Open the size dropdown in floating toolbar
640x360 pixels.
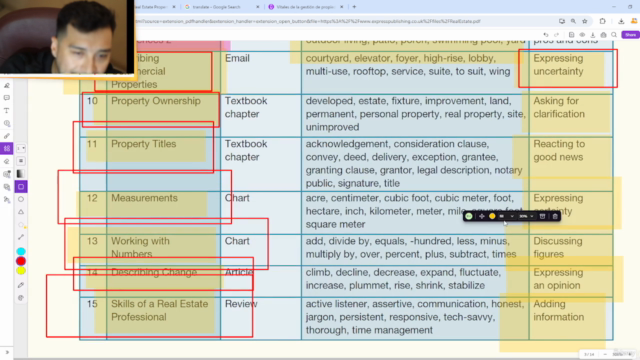[506, 216]
